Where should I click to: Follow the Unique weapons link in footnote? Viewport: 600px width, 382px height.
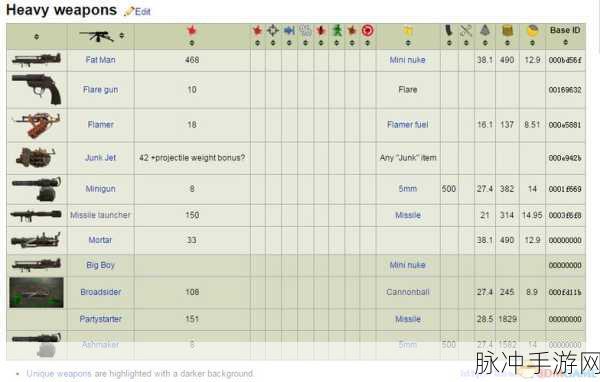coord(59,373)
